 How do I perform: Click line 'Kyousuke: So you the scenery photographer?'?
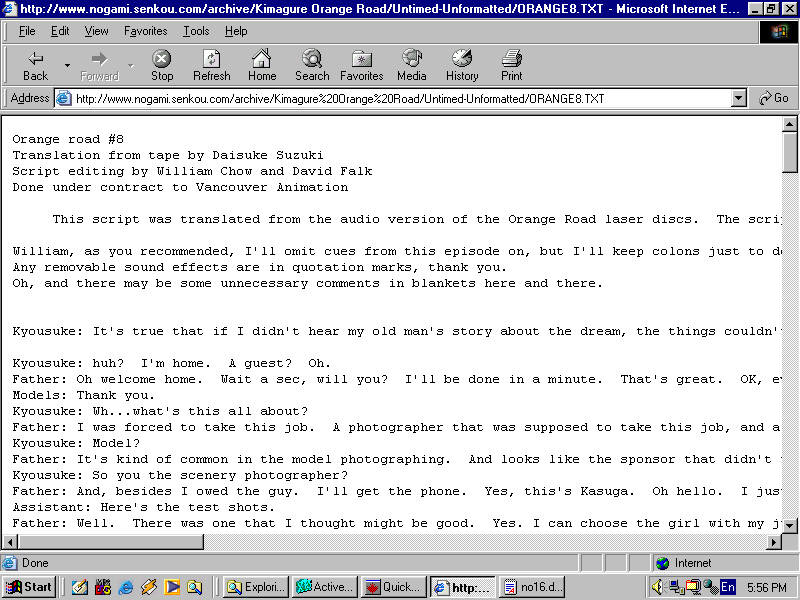(180, 476)
